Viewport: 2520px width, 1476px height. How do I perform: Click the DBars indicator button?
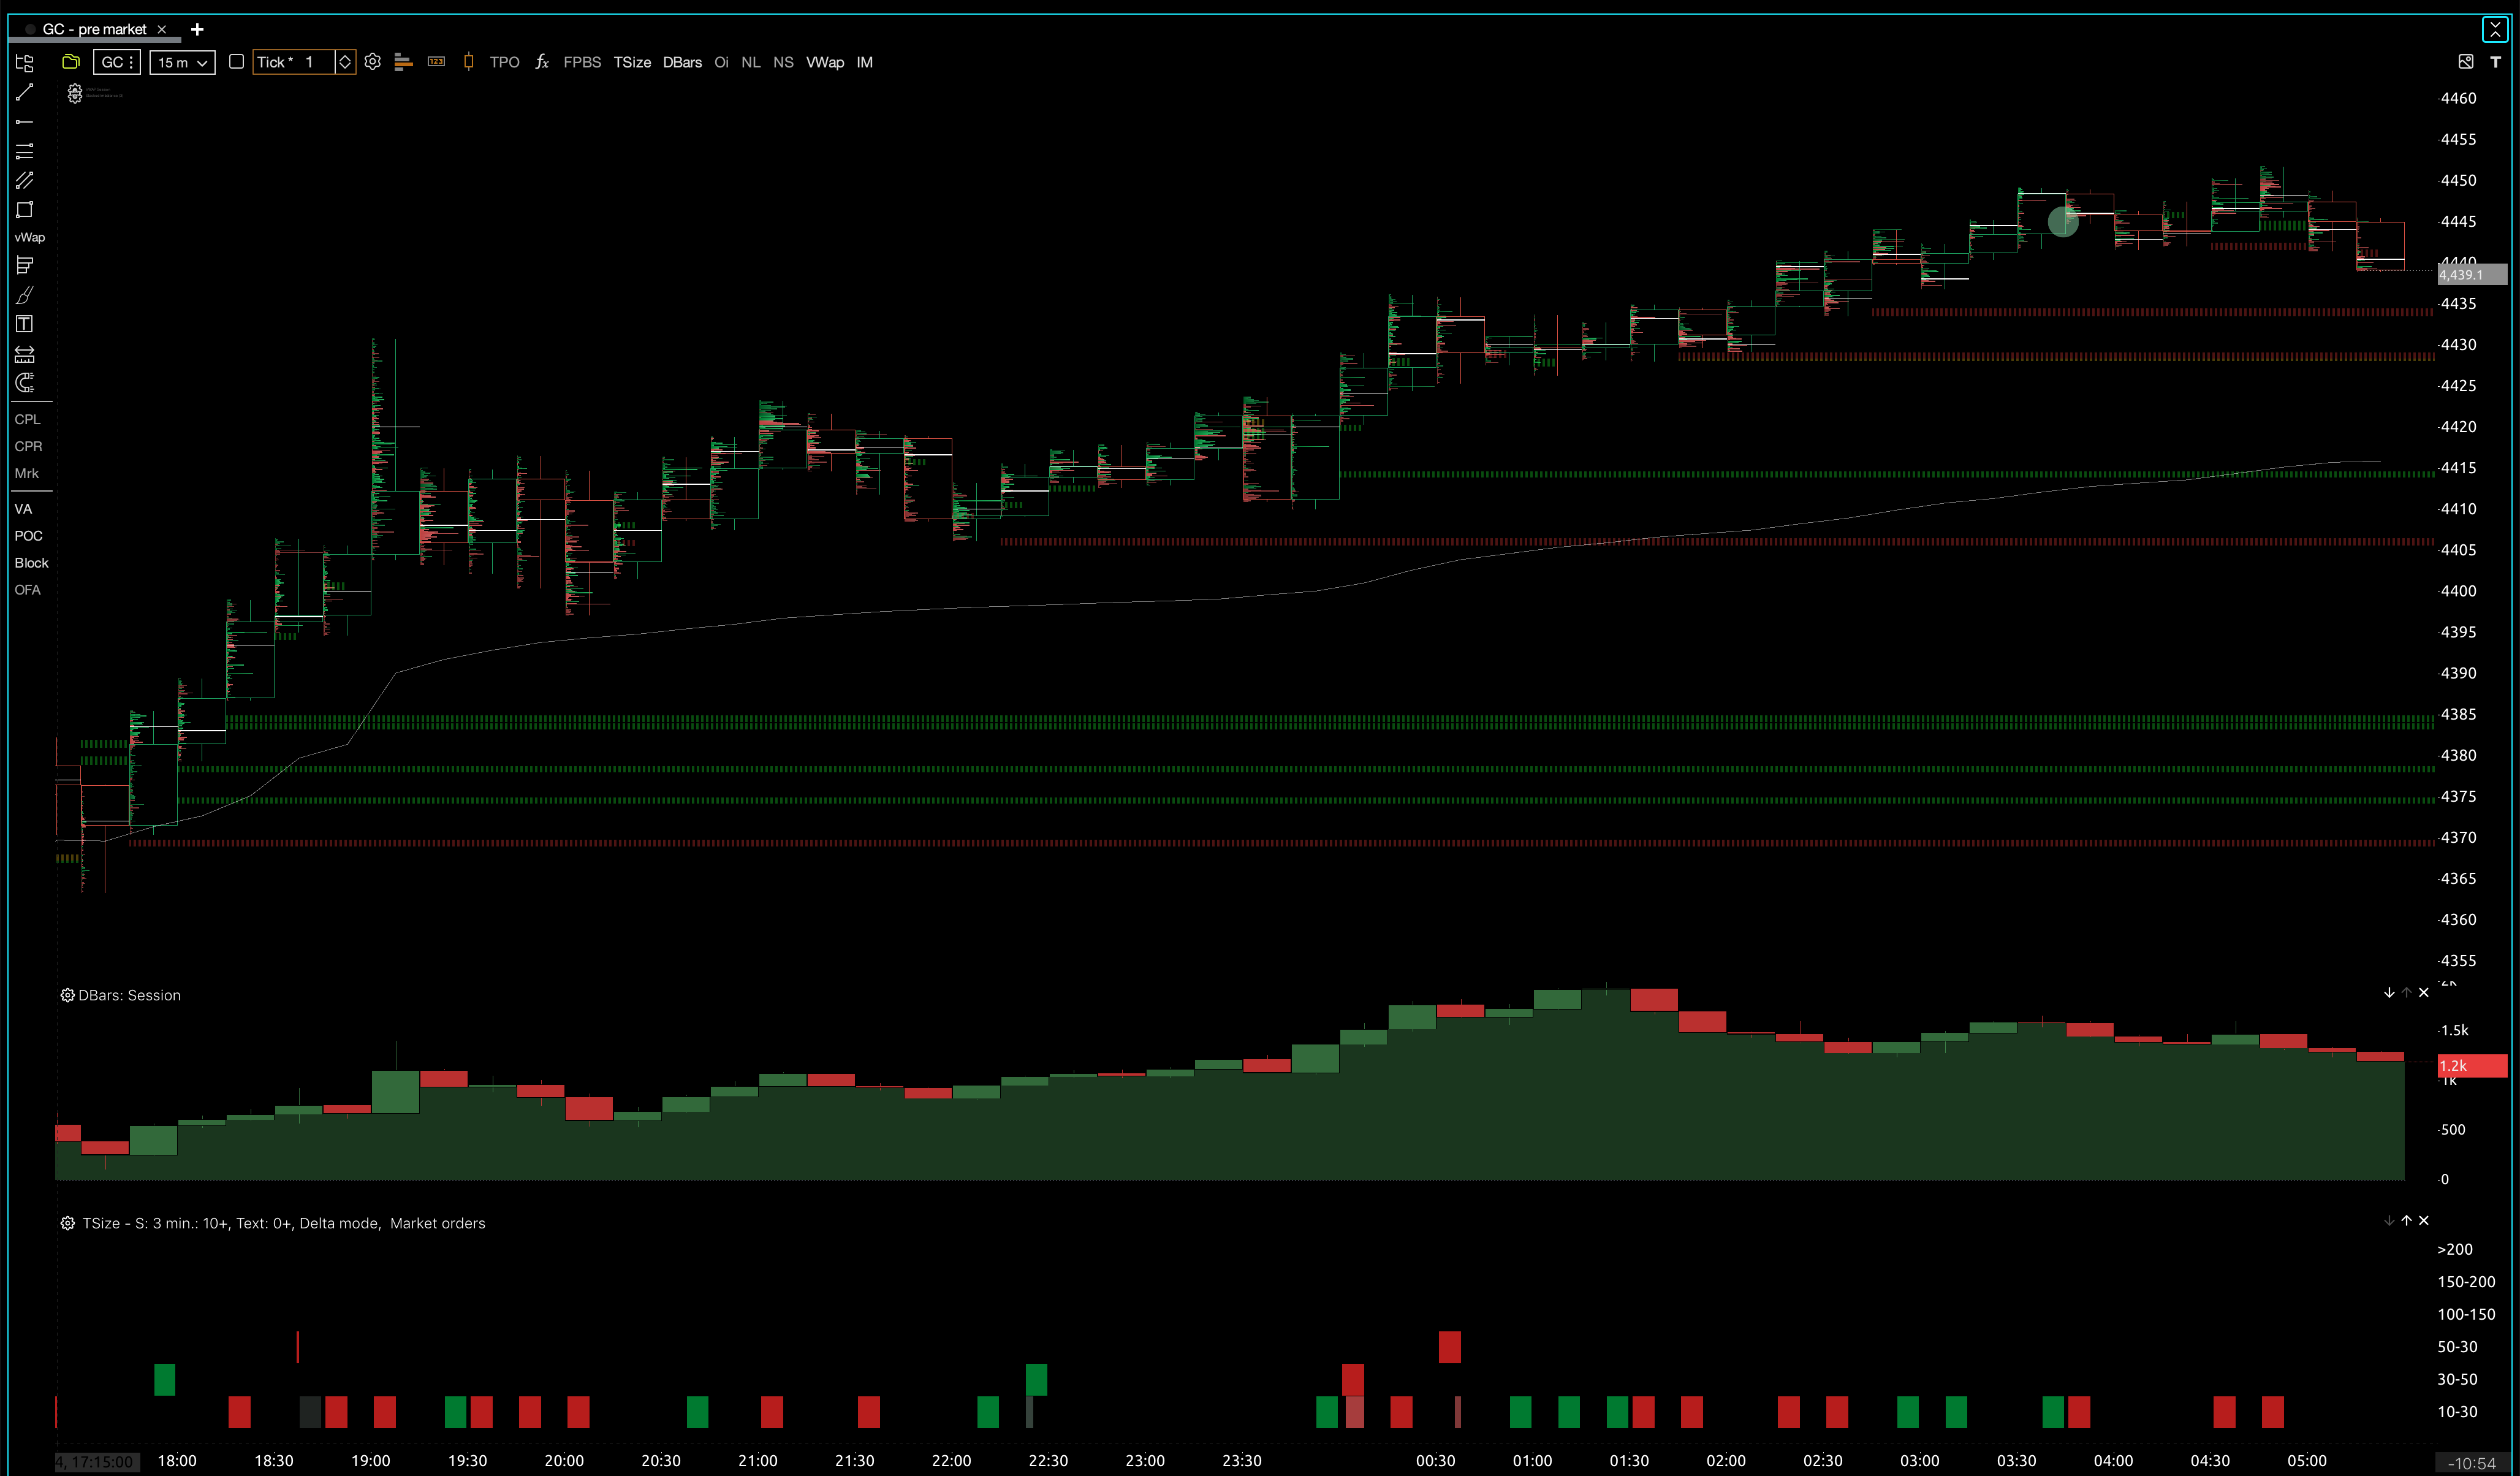click(682, 62)
